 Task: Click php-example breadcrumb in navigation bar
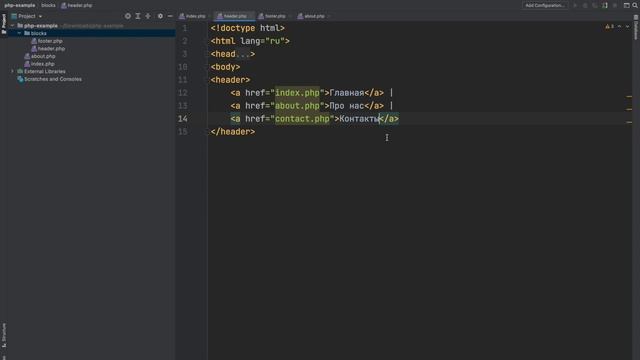20,5
